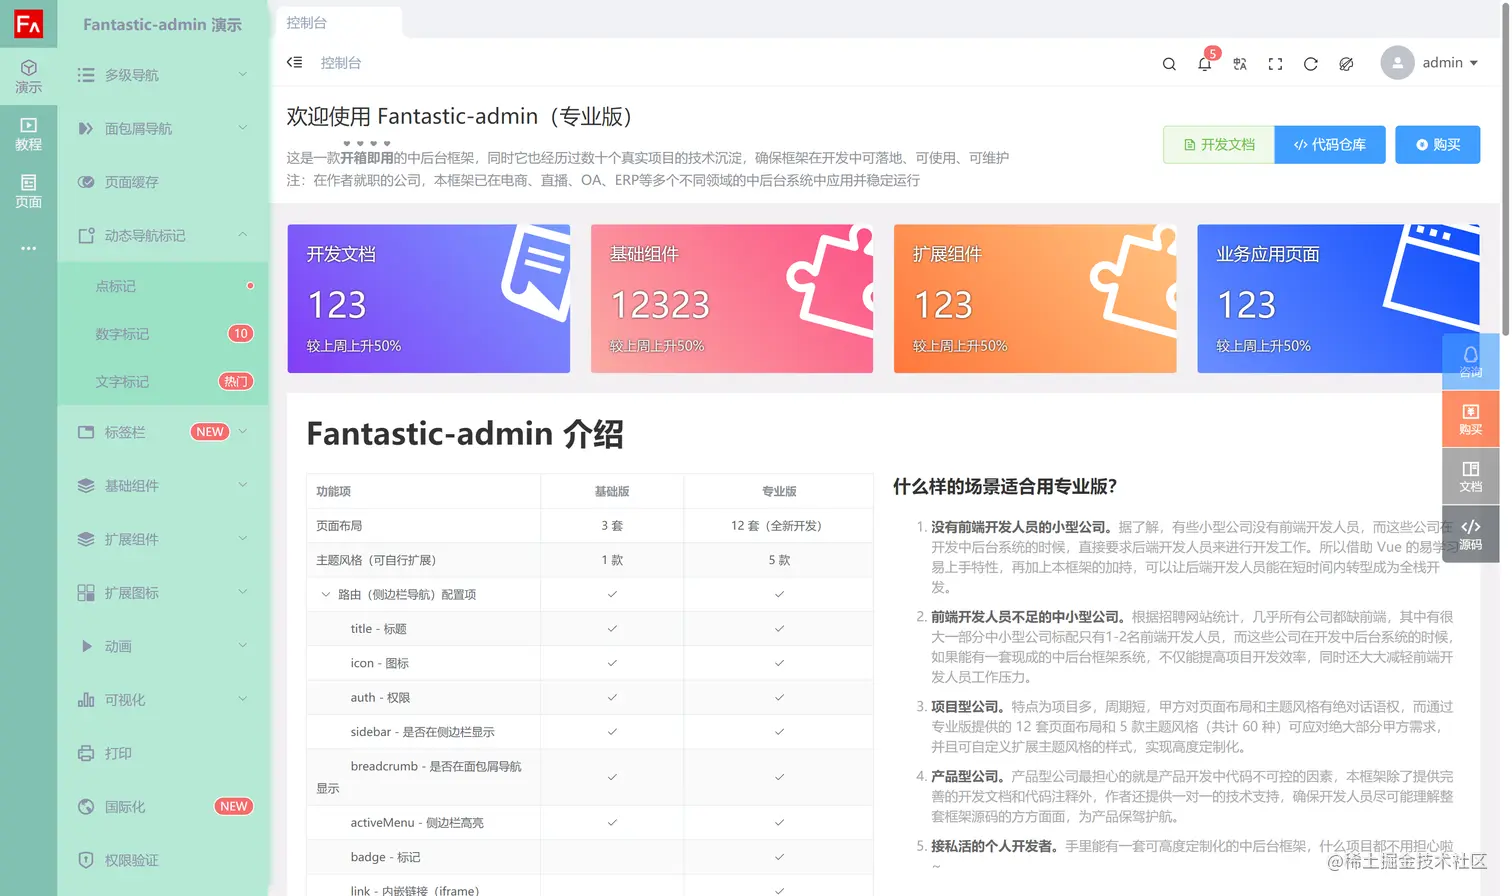Image resolution: width=1512 pixels, height=896 pixels.
Task: Click the activeMenu - 侧边栏高亮 row
Action: coord(590,823)
